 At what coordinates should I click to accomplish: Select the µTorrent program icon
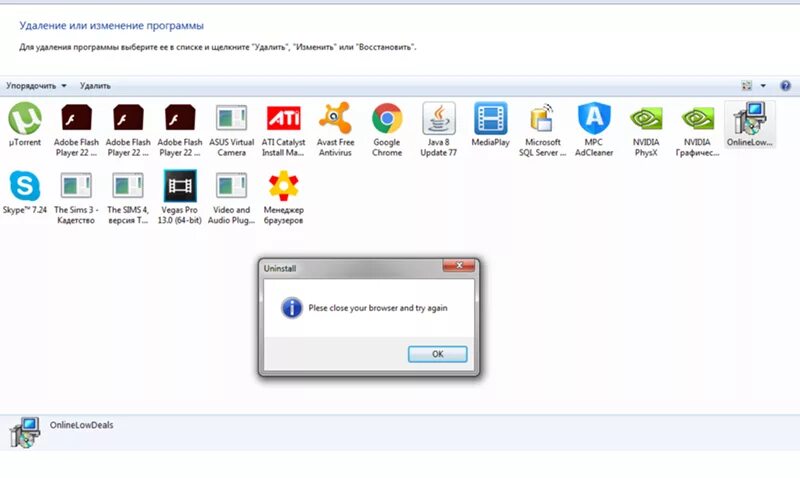24,118
